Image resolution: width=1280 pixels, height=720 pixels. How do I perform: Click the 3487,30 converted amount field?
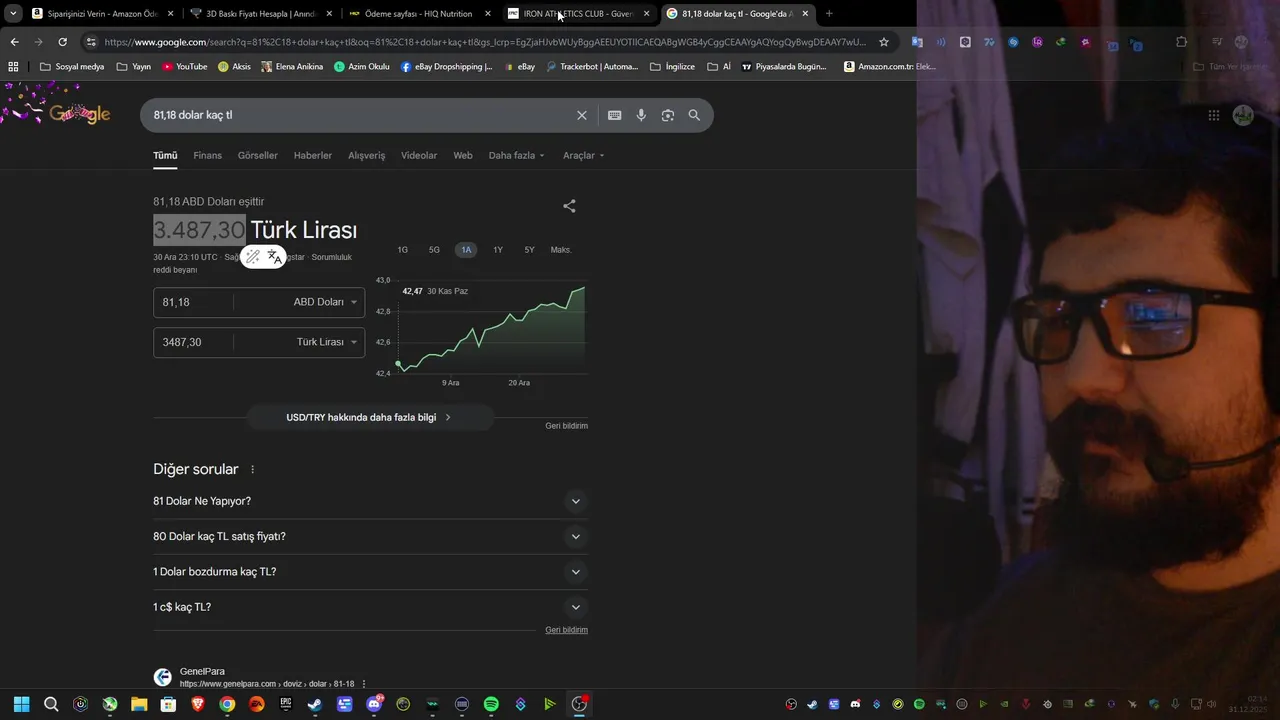tap(194, 342)
